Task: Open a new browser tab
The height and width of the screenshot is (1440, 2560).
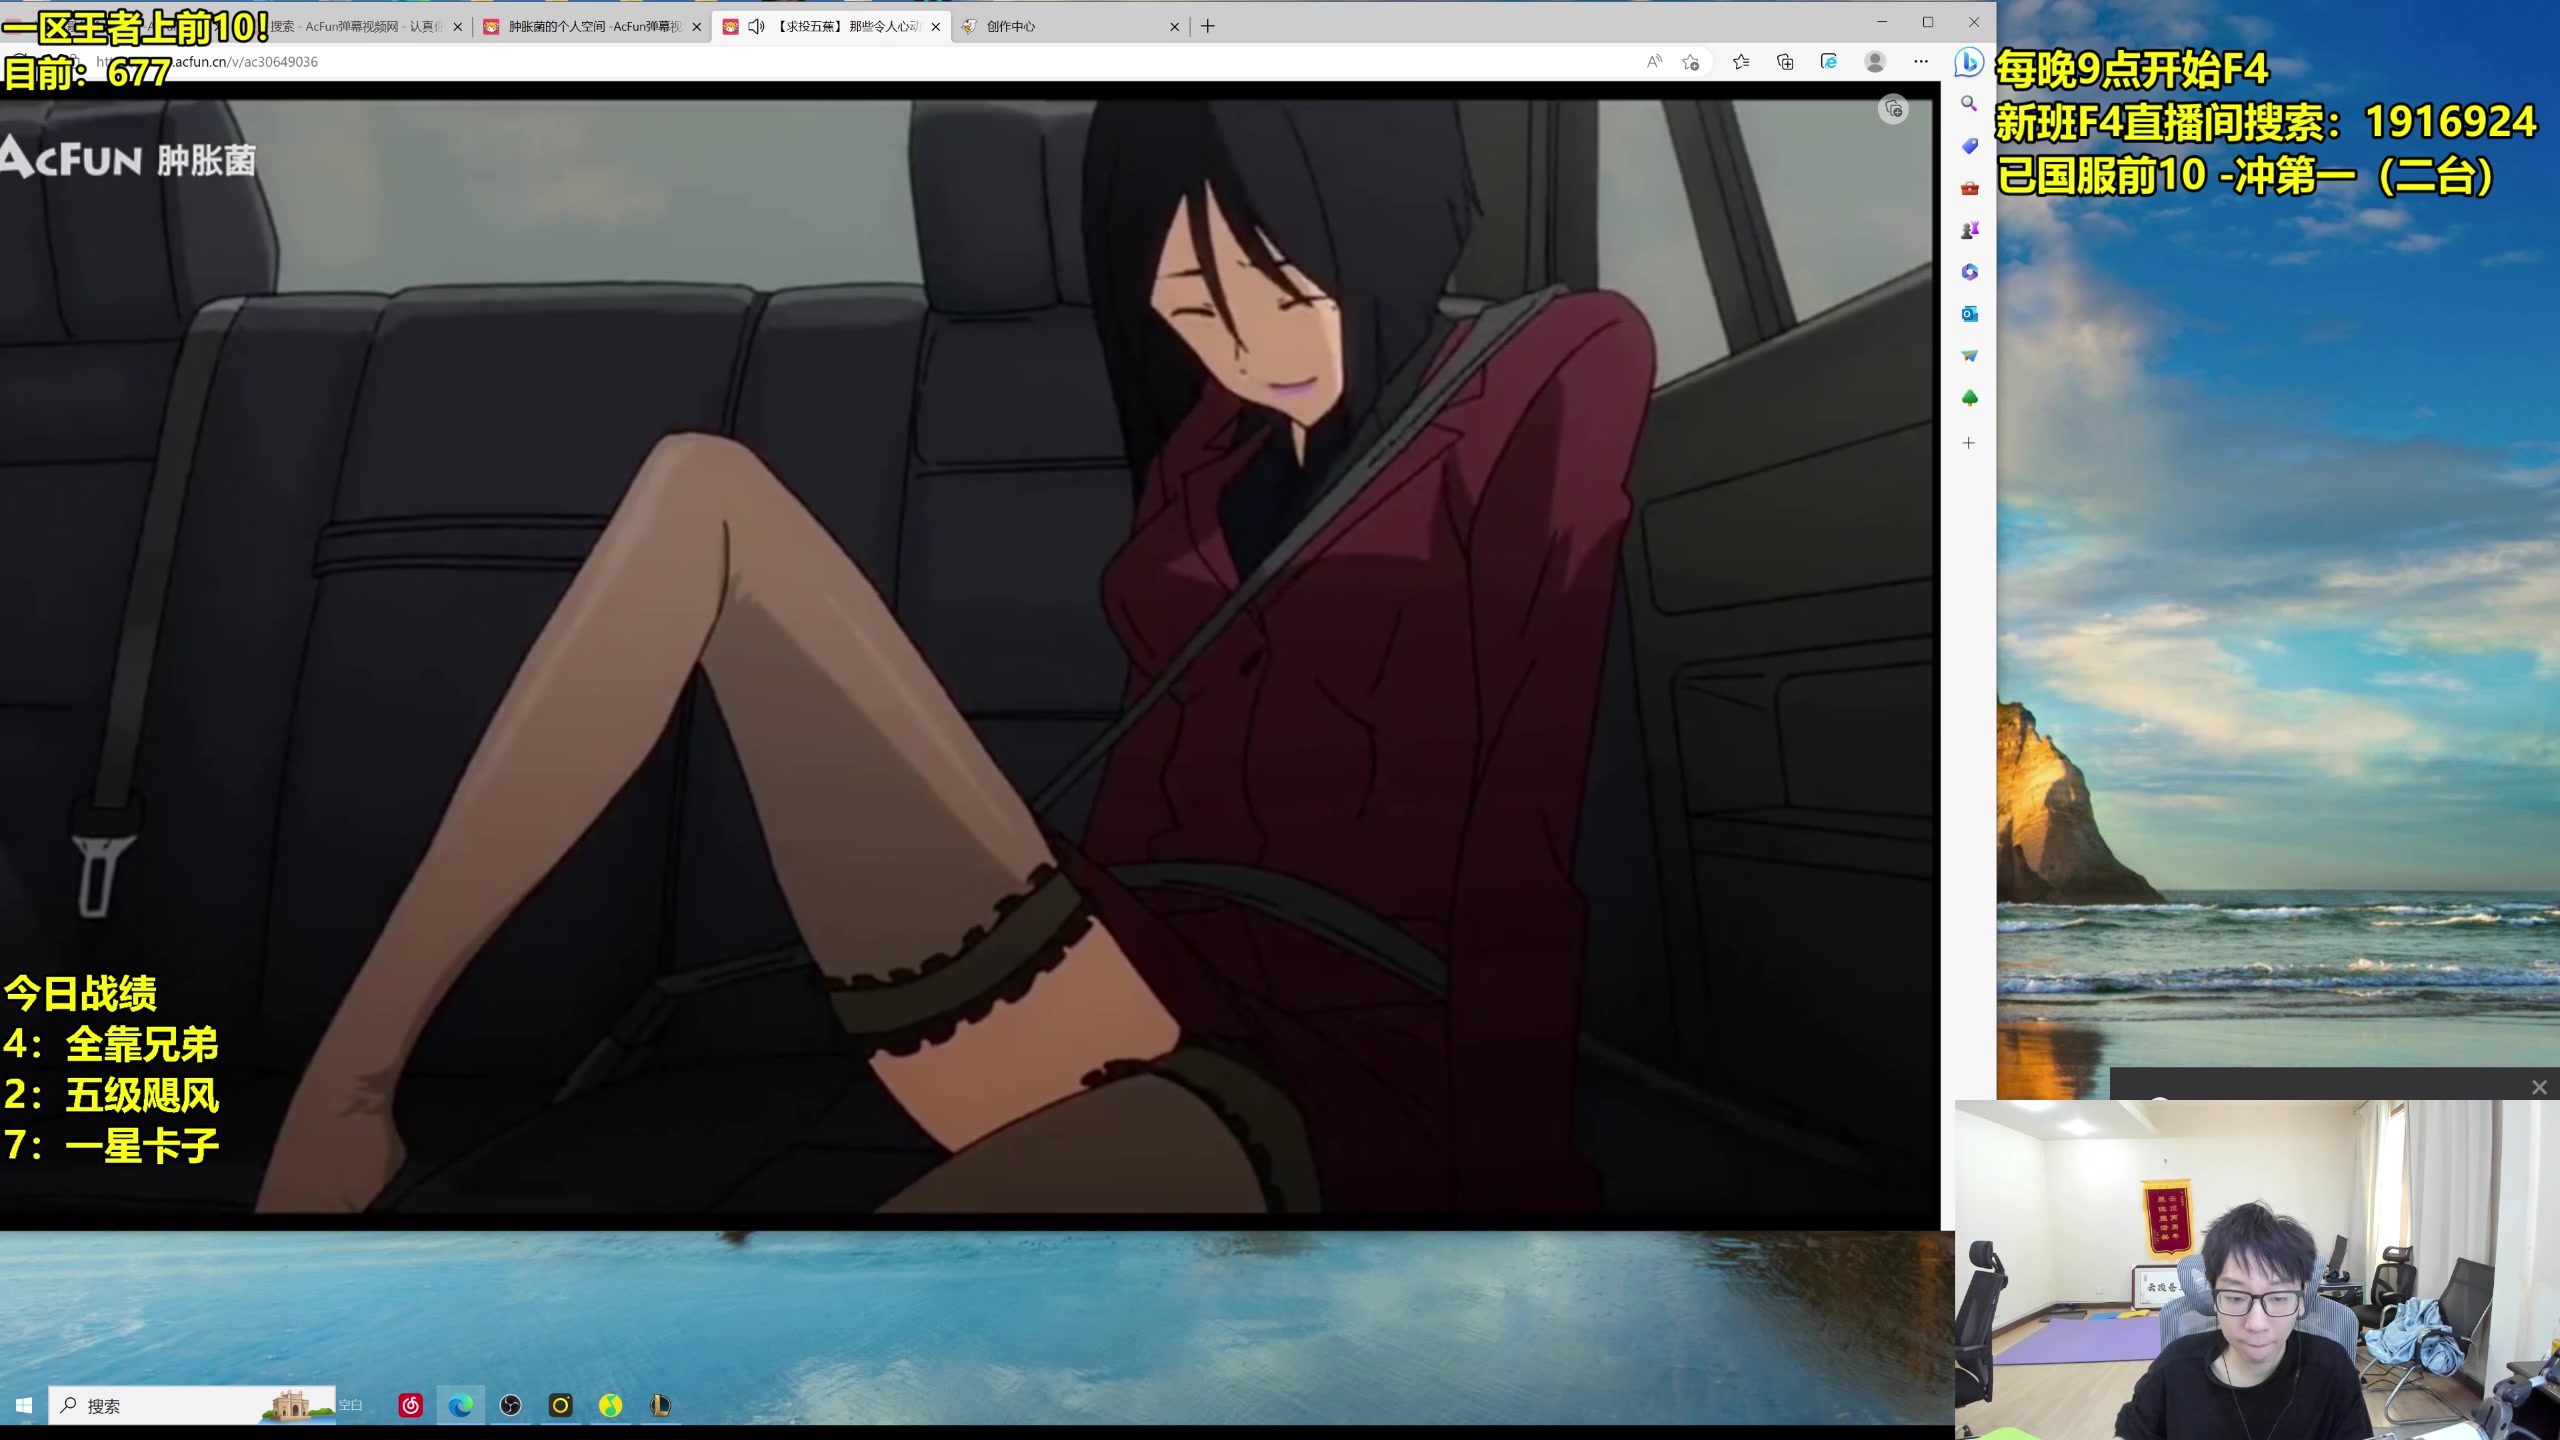Action: point(1208,27)
